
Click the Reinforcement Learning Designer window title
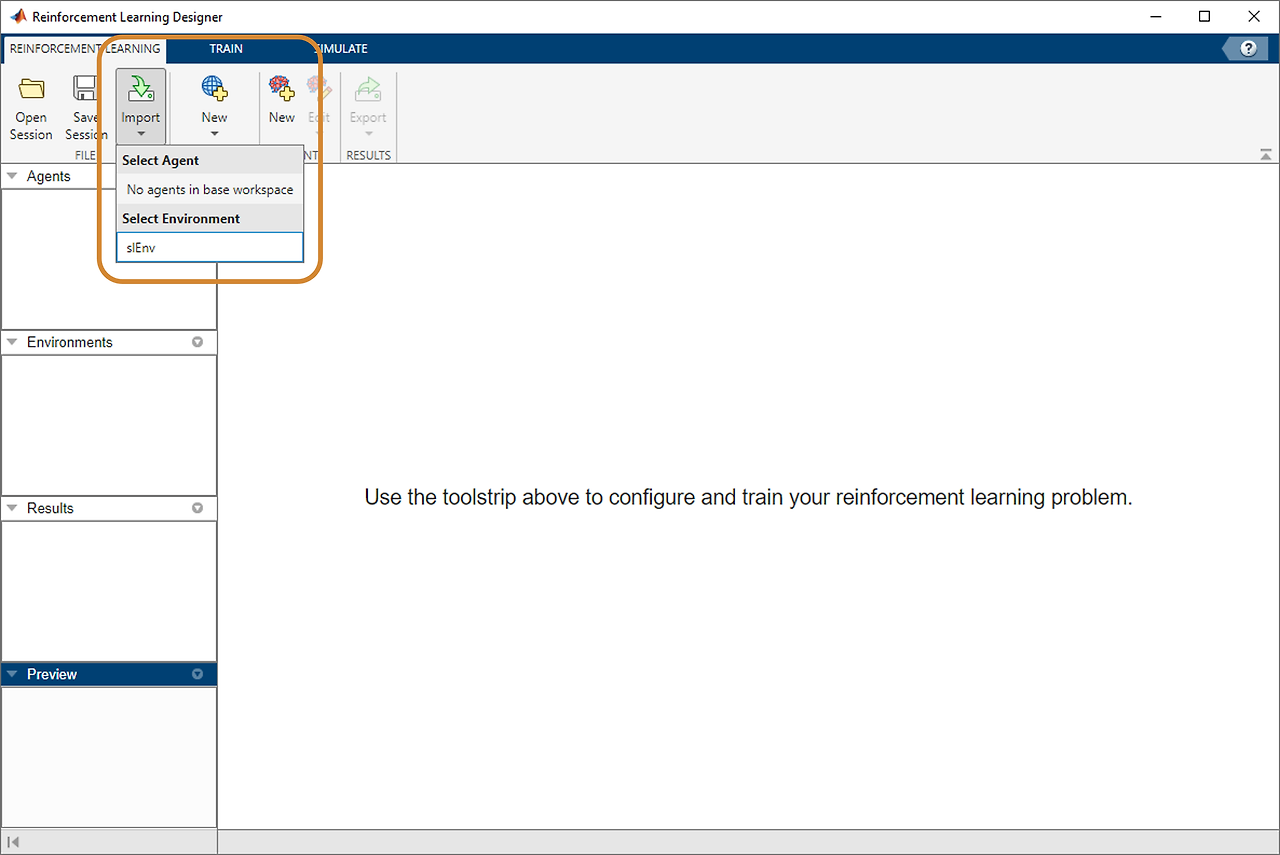coord(127,17)
